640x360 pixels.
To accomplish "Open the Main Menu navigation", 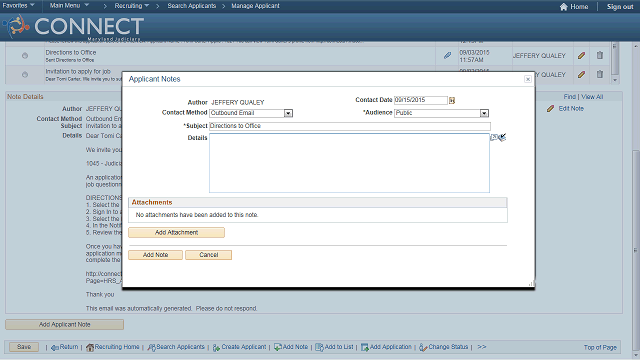I will (69, 6).
